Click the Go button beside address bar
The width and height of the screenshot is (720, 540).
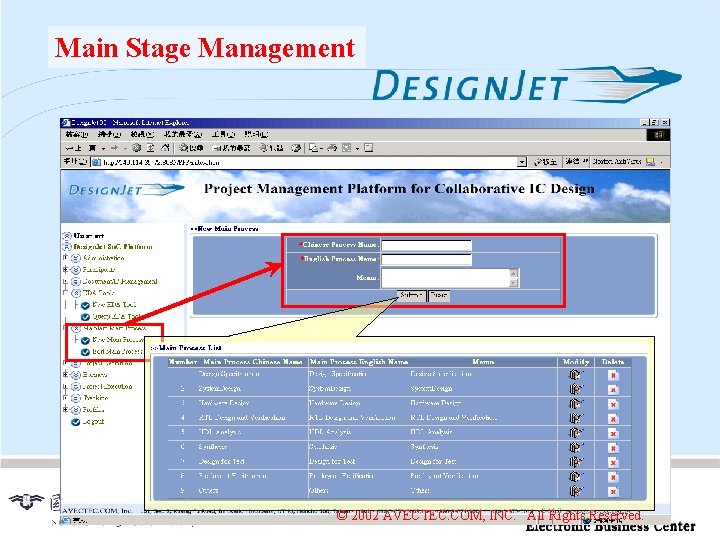click(x=546, y=162)
